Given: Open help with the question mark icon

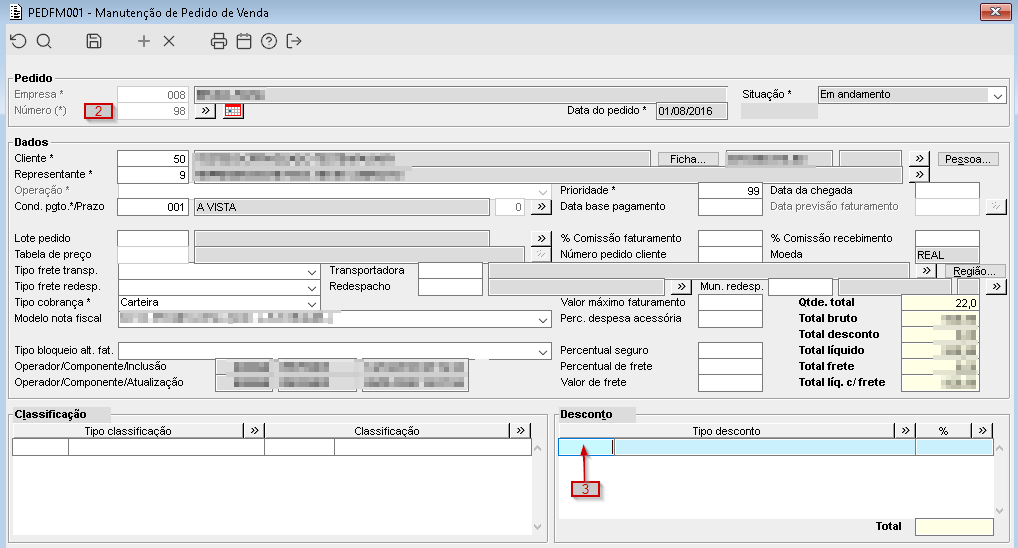Looking at the screenshot, I should [269, 42].
